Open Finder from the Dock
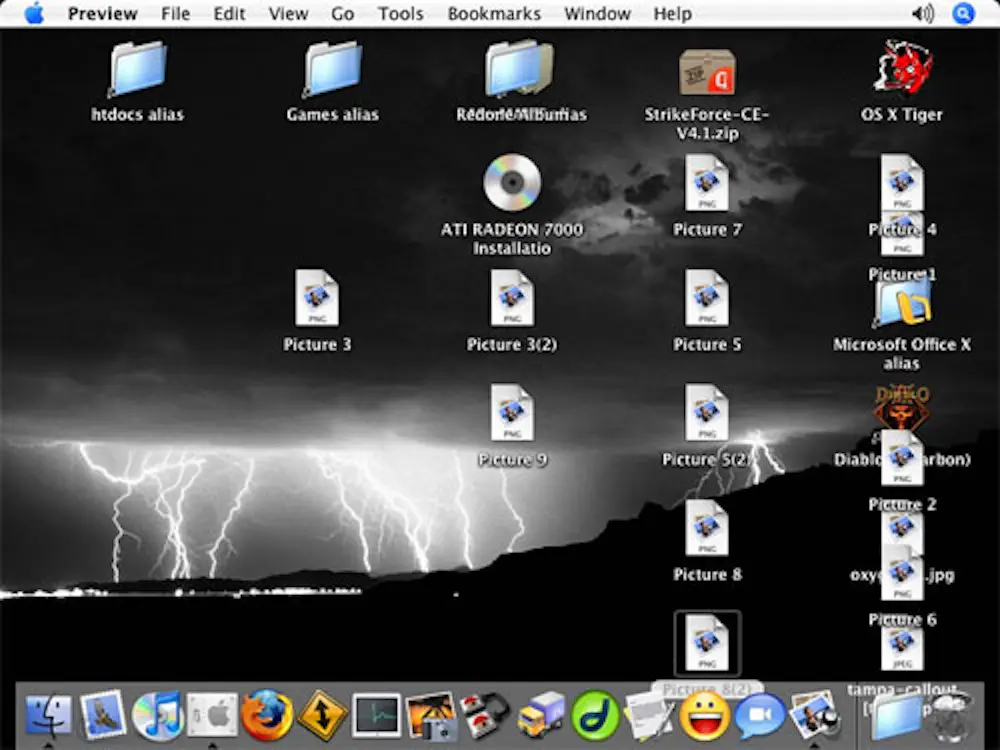This screenshot has height=750, width=1000. click(48, 715)
